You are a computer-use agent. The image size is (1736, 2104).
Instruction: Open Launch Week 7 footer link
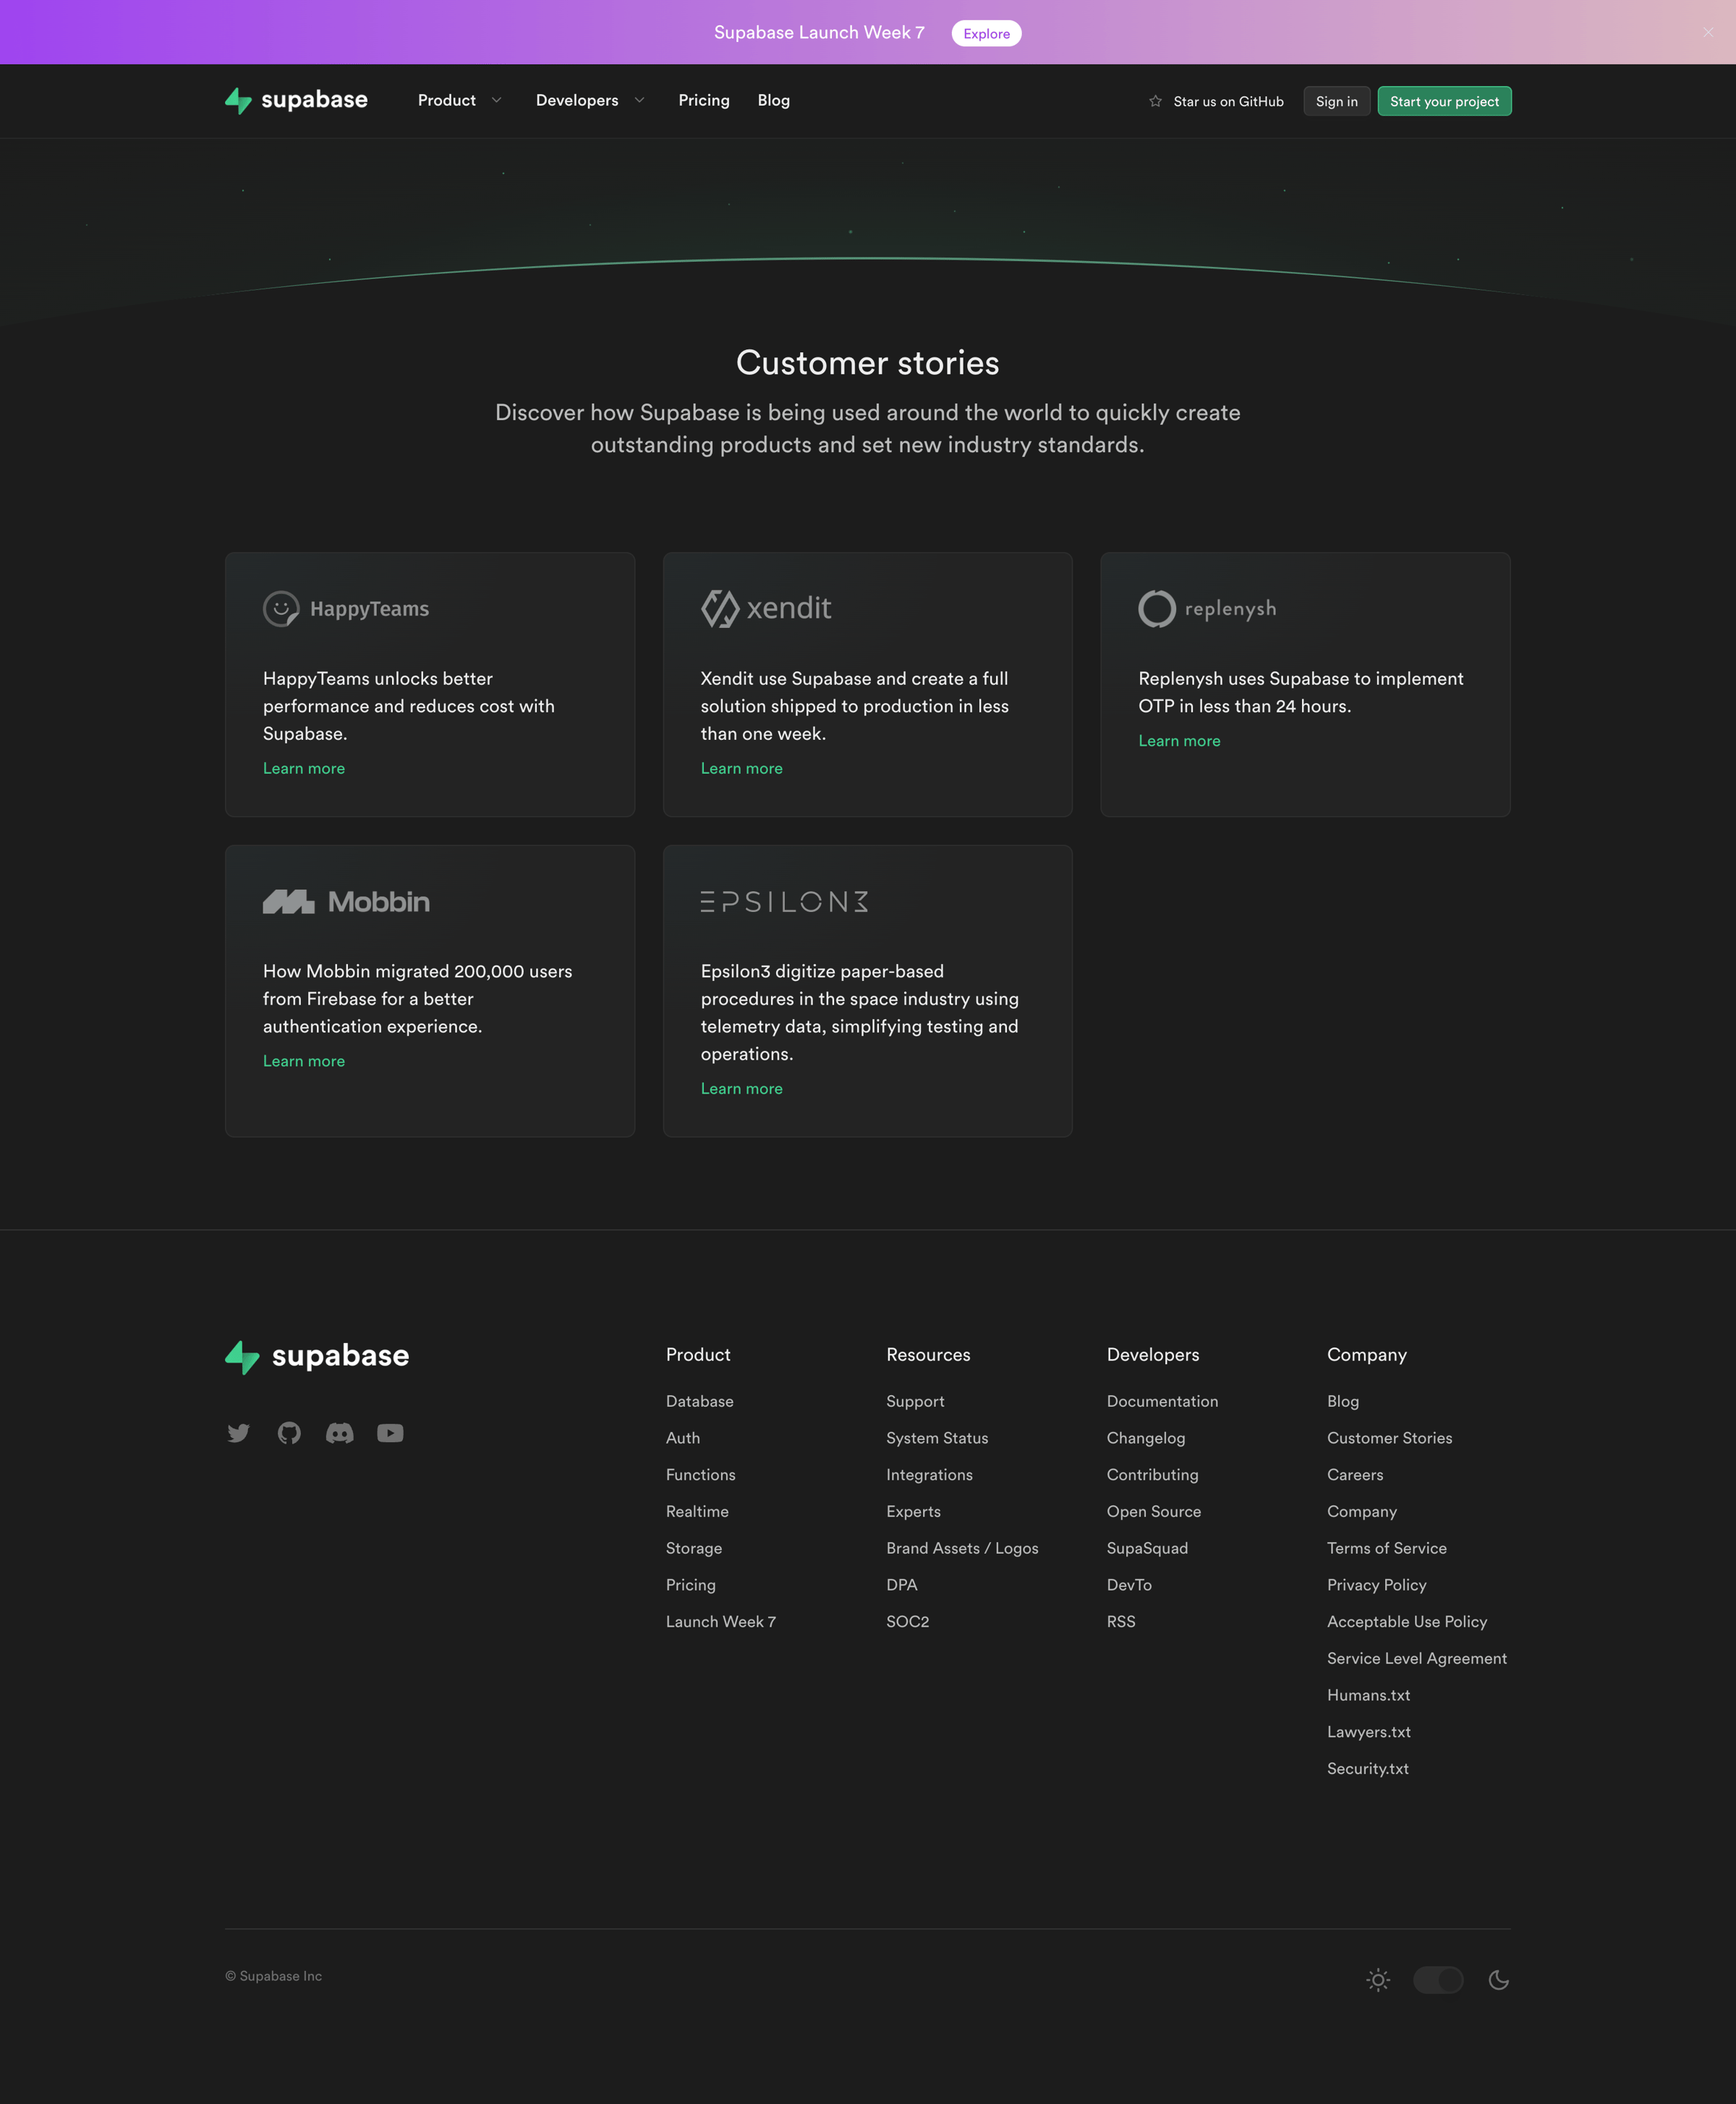(721, 1621)
